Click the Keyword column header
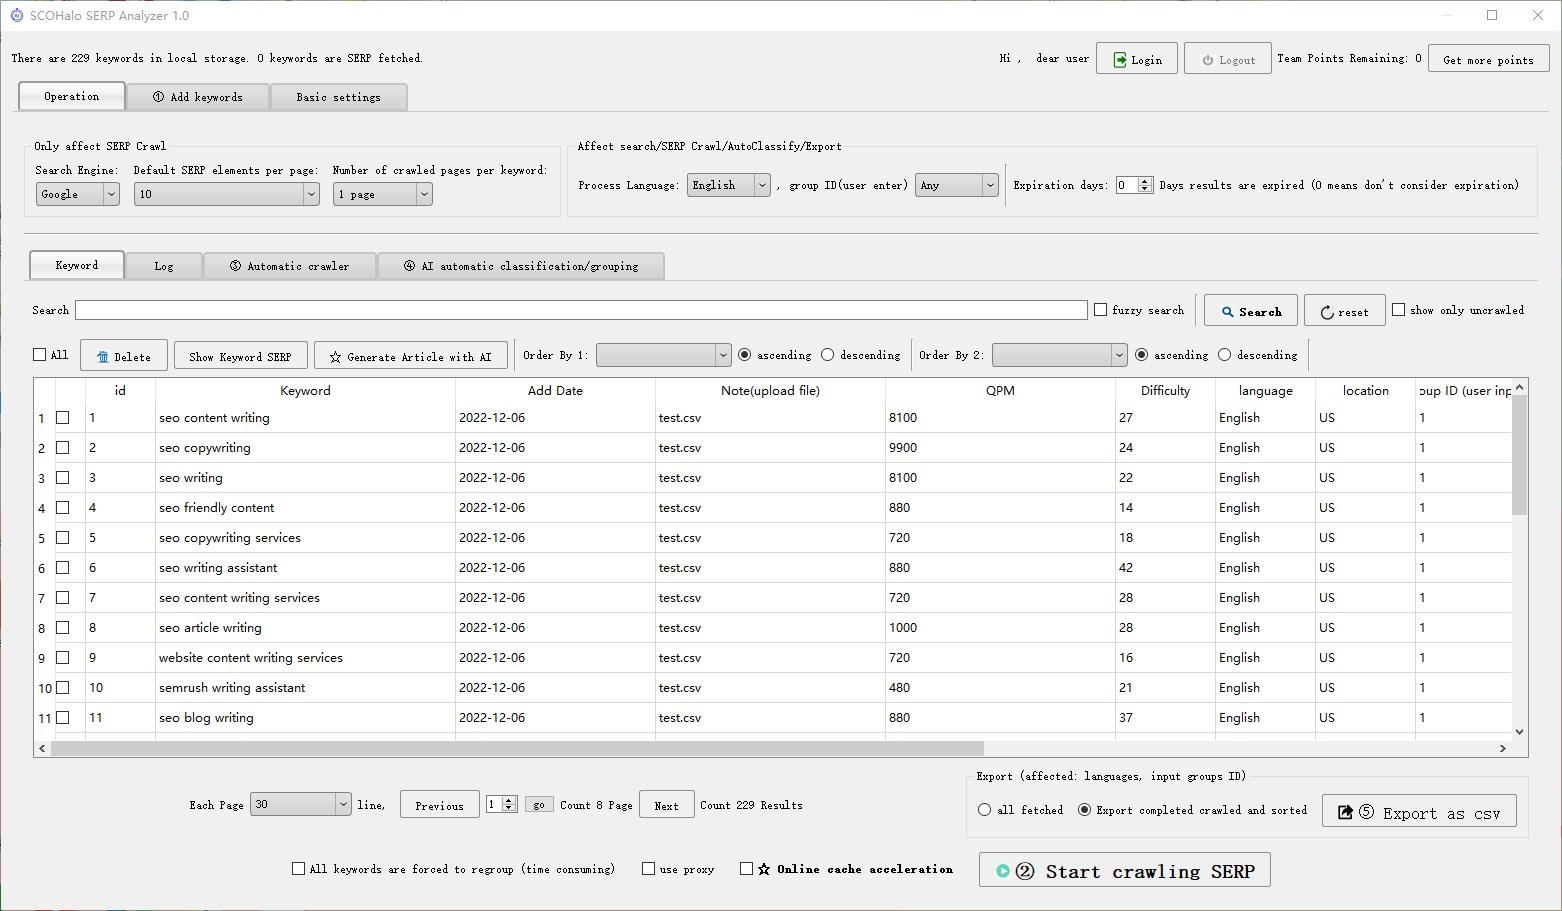 (305, 391)
